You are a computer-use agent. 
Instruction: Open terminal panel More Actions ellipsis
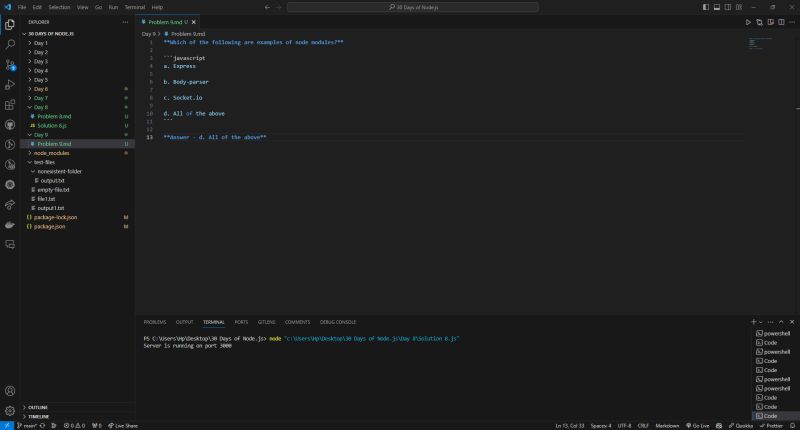pos(770,322)
